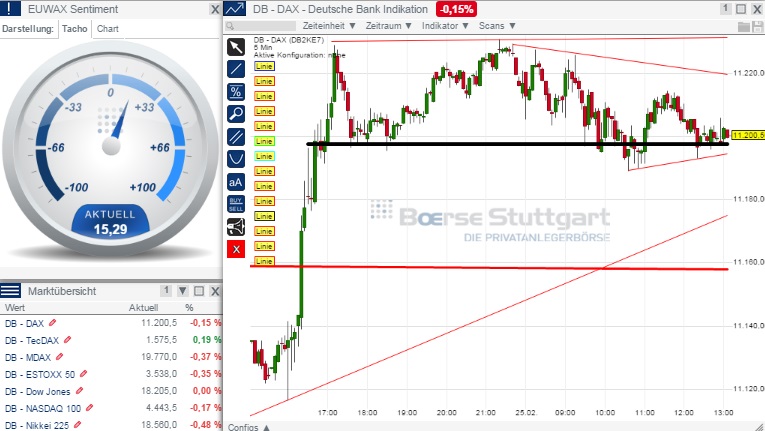Viewport: 765px width, 431px height.
Task: Open the DB - TecDAX row
Action: point(111,340)
